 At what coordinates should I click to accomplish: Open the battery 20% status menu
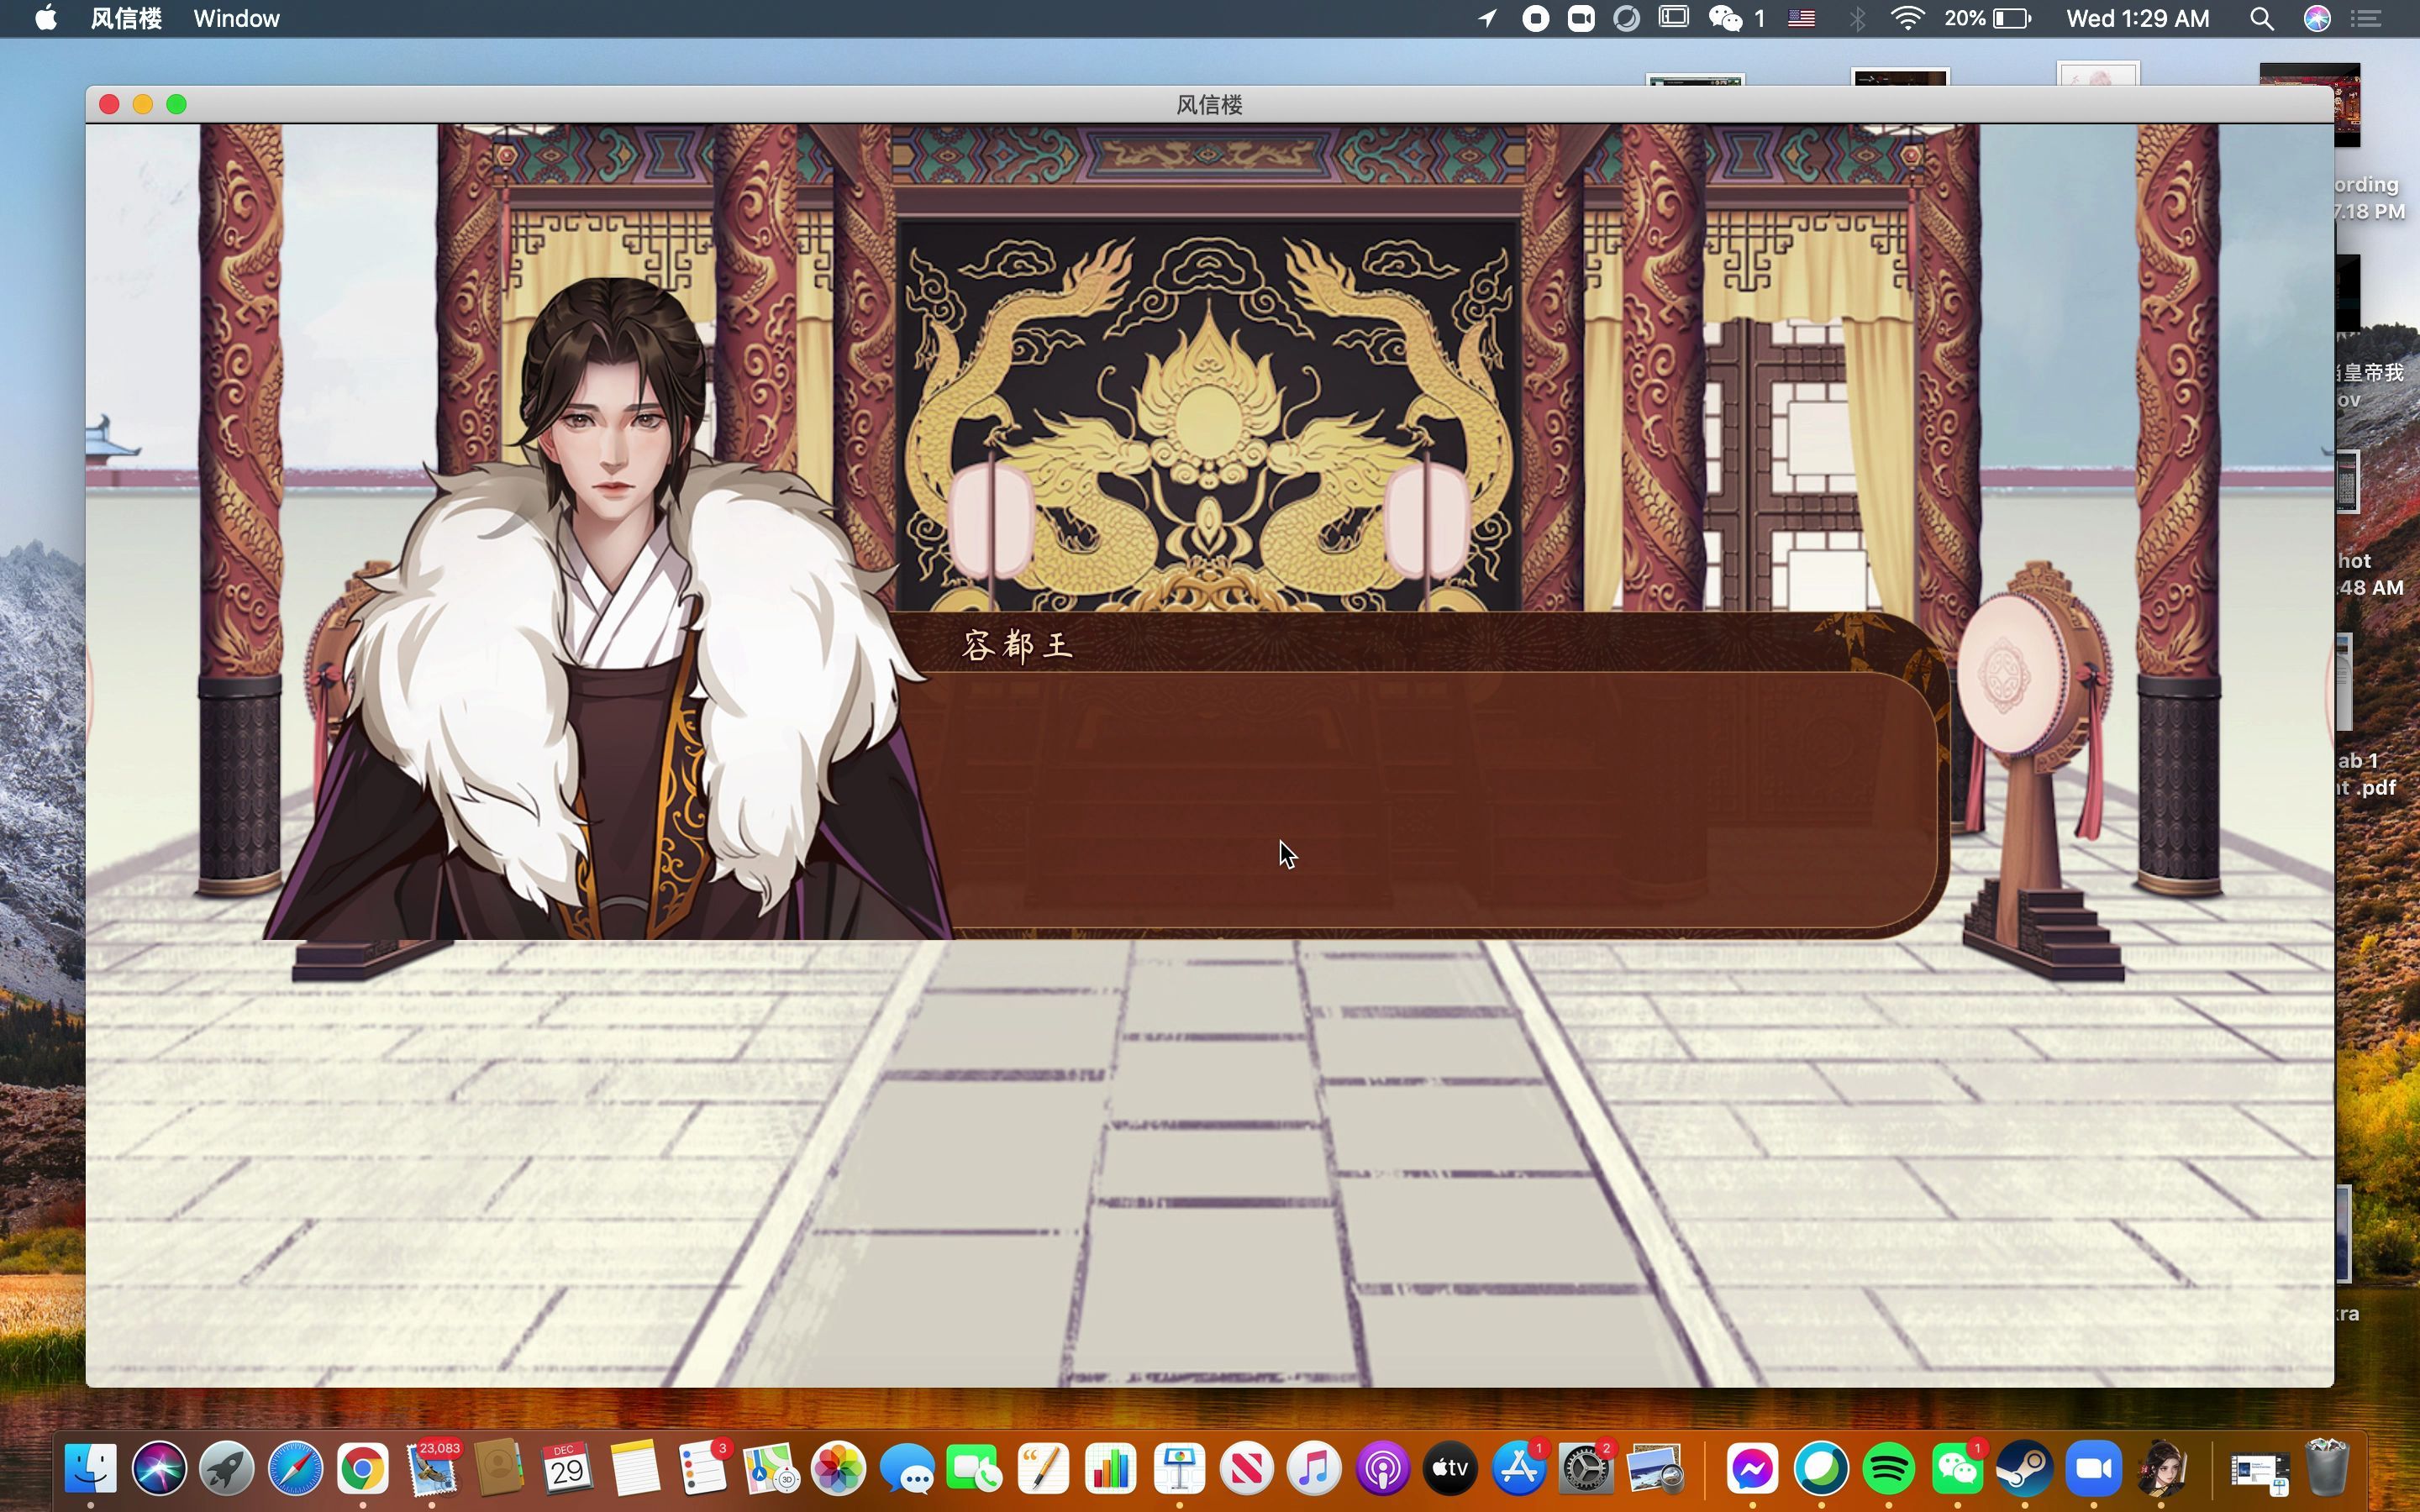click(x=1988, y=18)
